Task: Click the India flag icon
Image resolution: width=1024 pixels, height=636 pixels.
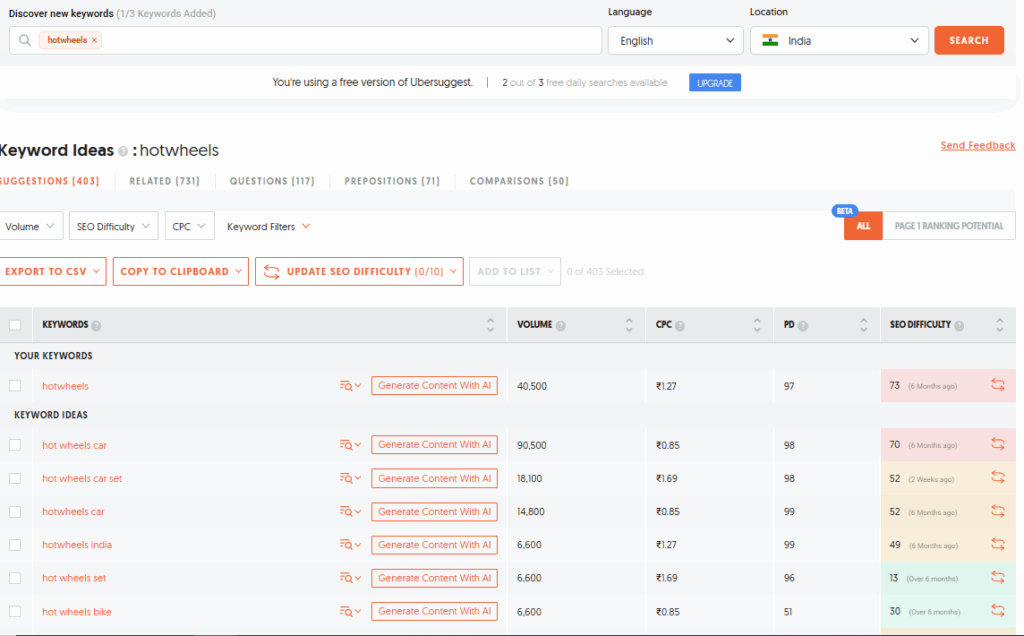Action: tap(771, 40)
